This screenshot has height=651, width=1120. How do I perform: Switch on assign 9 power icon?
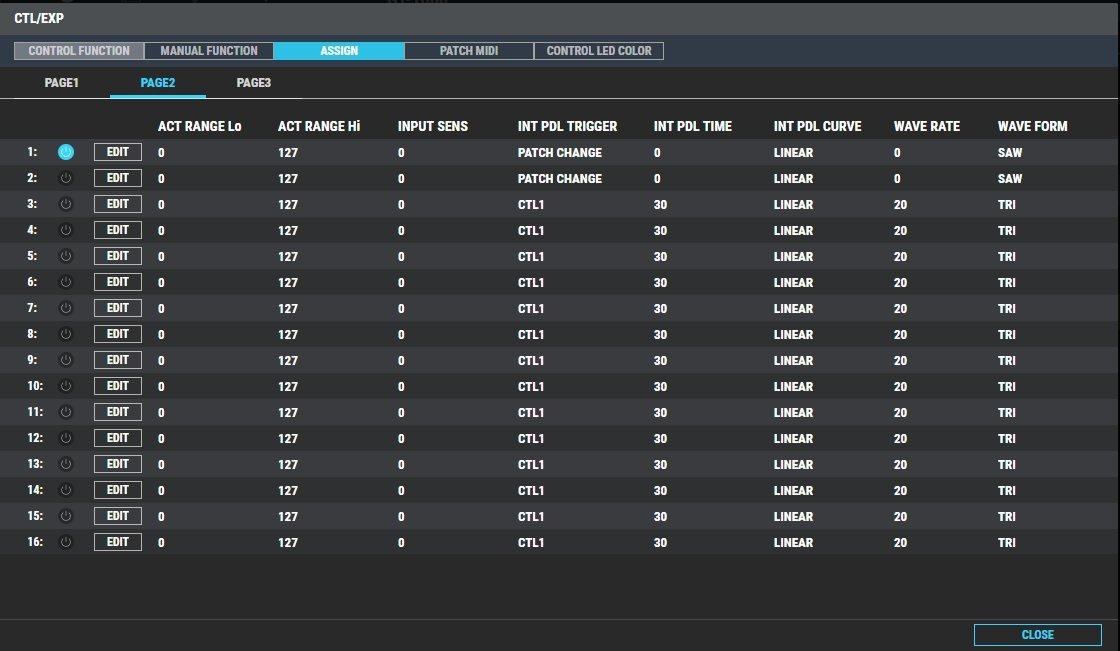tap(66, 360)
